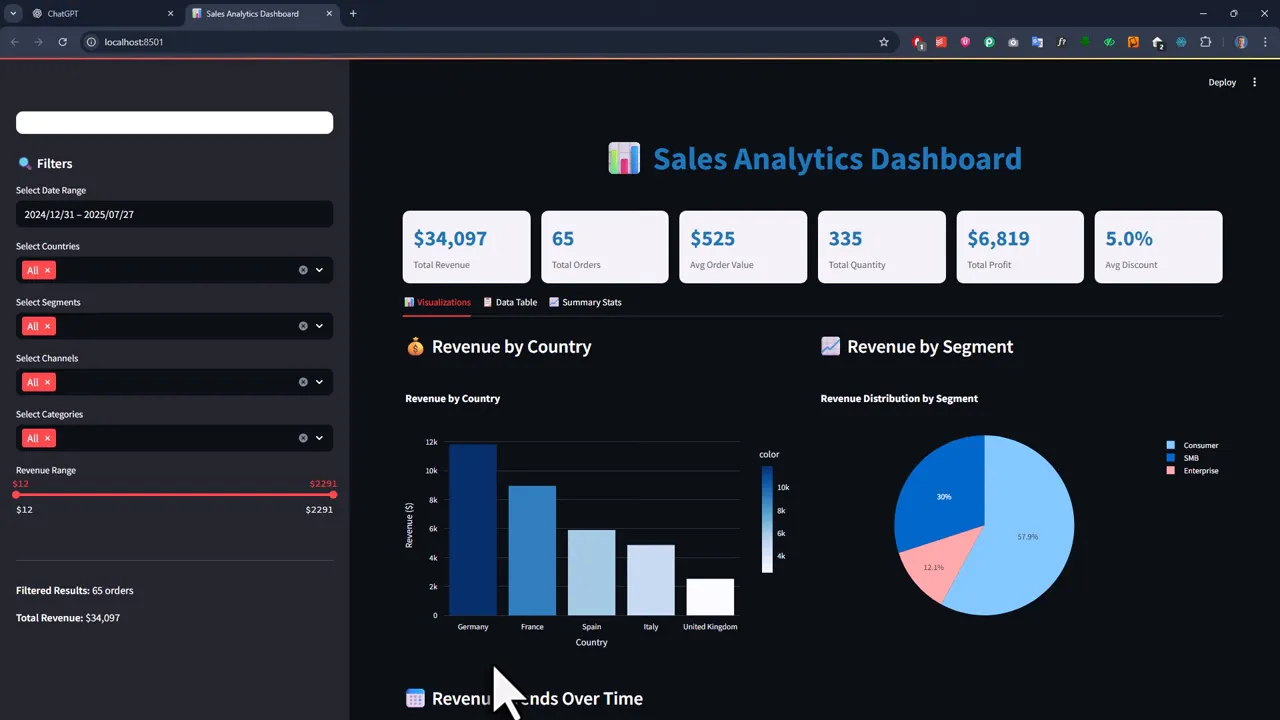Click the browser page reload icon

[62, 42]
